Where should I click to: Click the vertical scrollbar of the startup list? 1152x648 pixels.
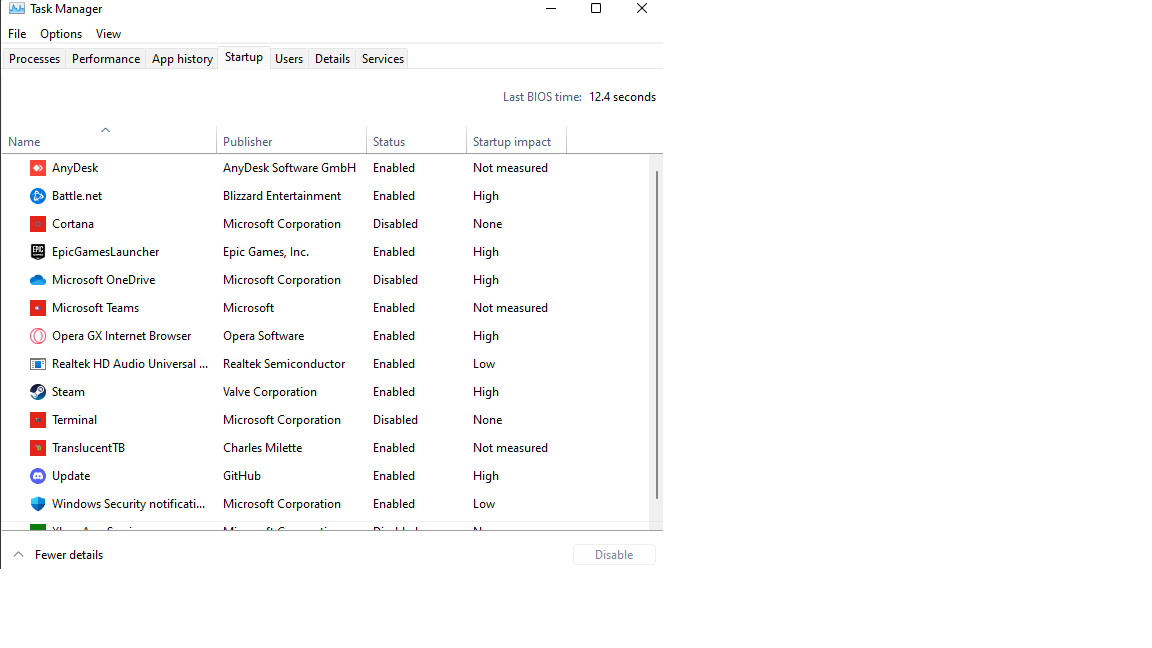point(657,334)
